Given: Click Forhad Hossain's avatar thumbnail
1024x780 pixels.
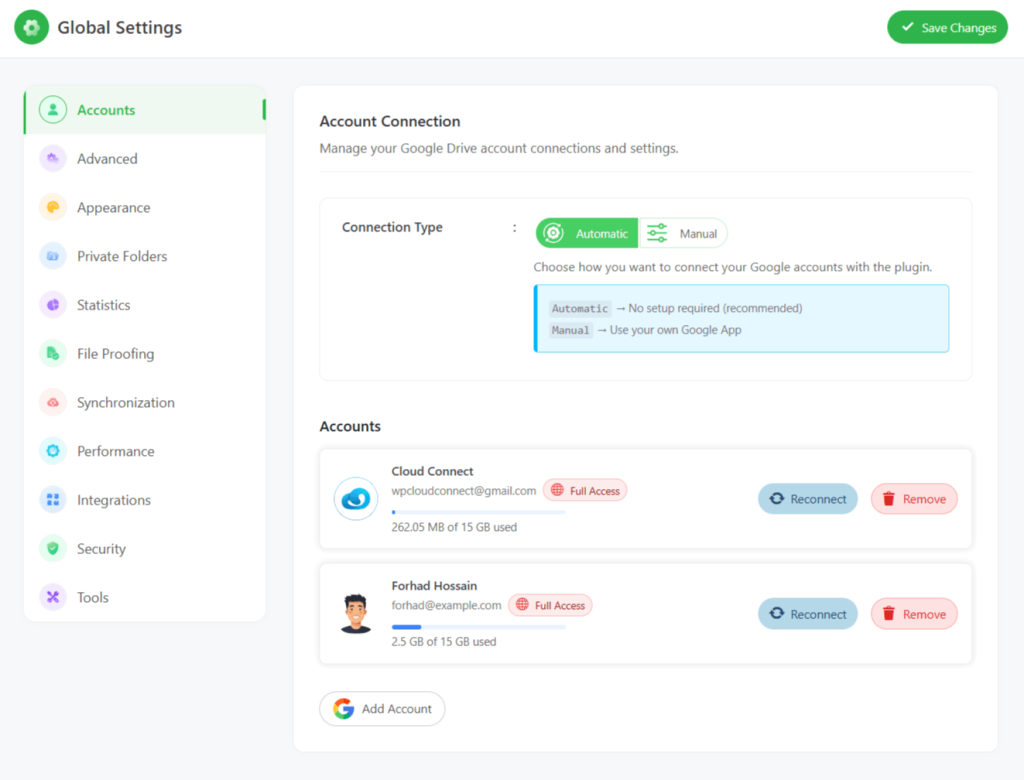Looking at the screenshot, I should coord(355,614).
